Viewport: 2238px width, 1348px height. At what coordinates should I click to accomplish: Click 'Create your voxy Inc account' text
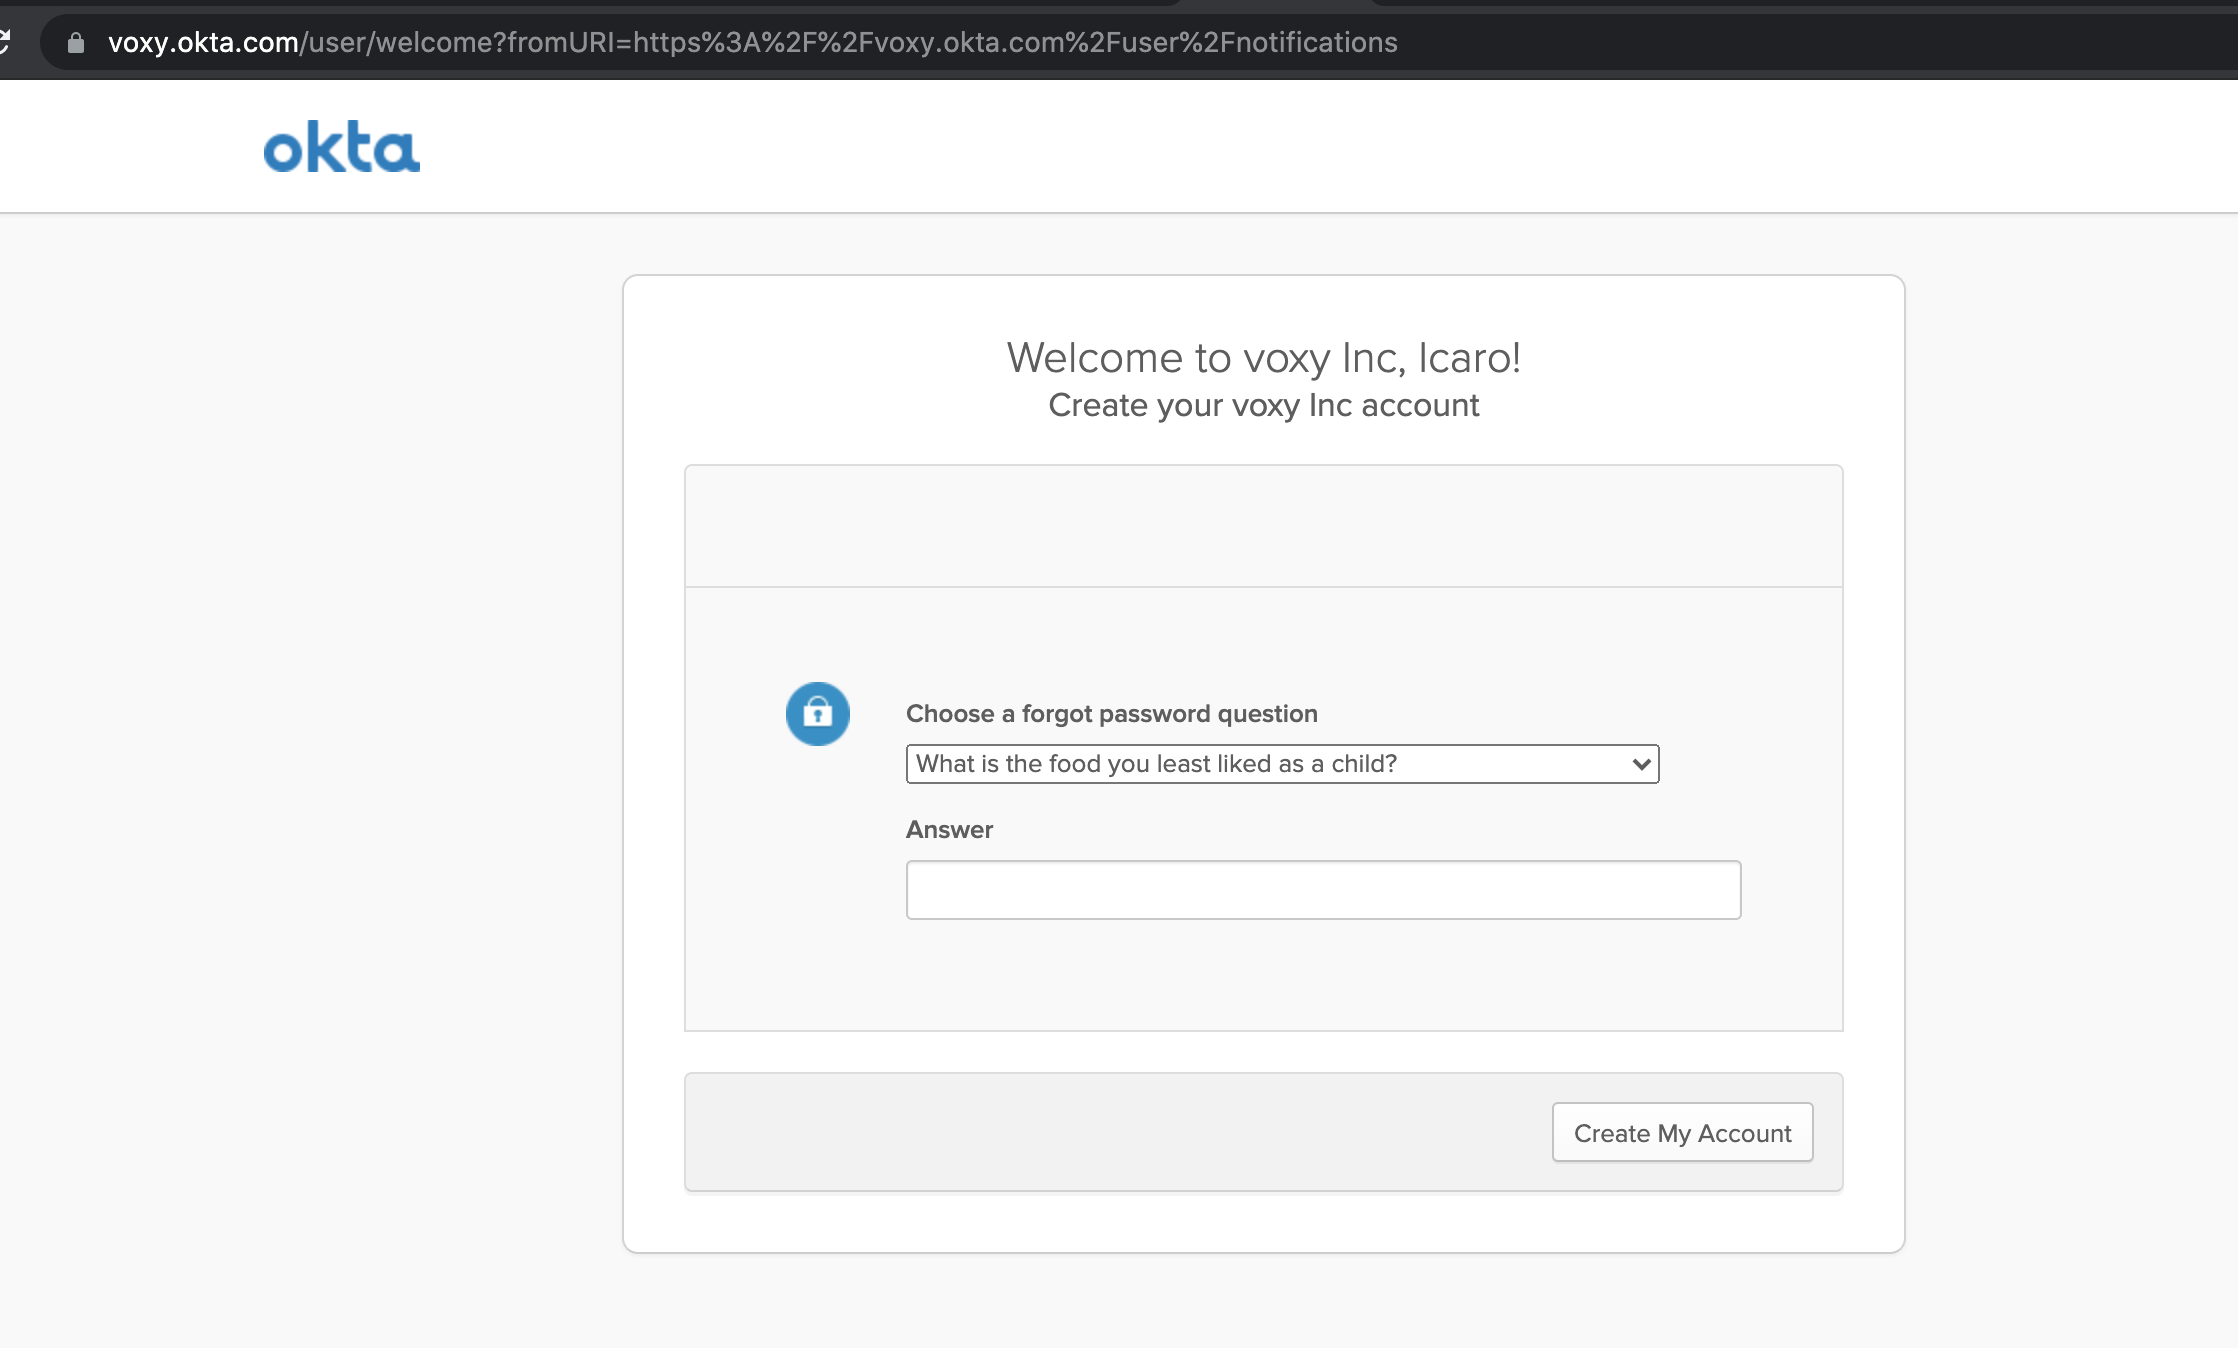pyautogui.click(x=1263, y=405)
